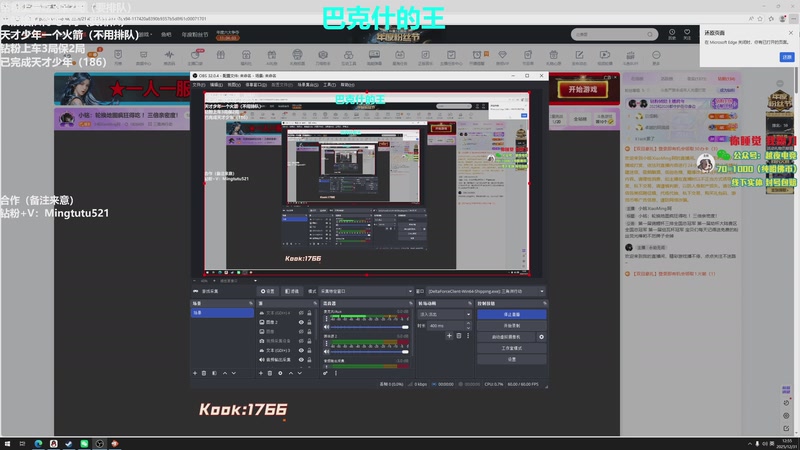800x450 pixels.
Task: Pop out the Scenes dock via its header icon
Action: click(251, 304)
